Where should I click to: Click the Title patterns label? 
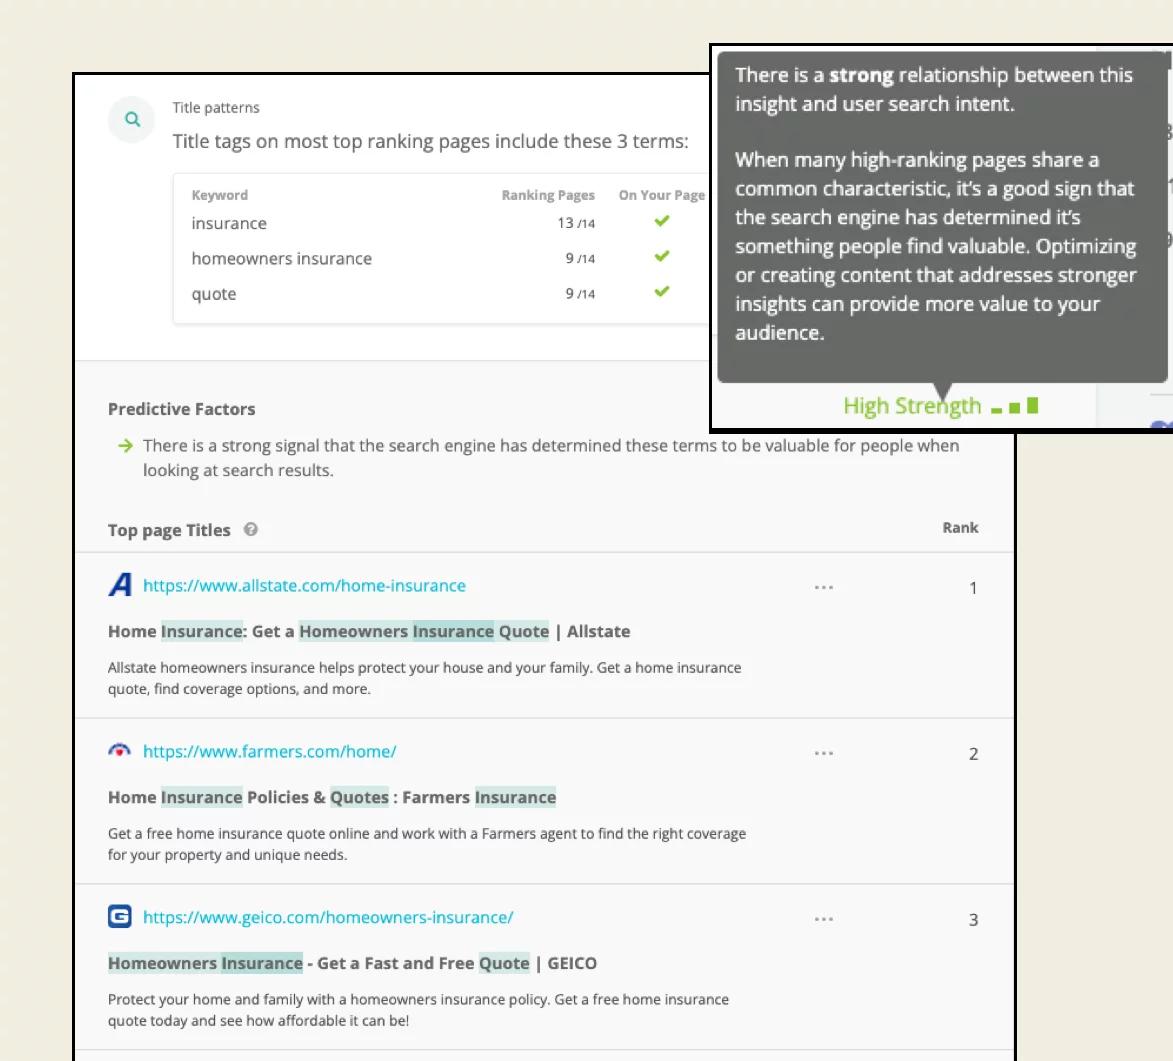point(215,108)
